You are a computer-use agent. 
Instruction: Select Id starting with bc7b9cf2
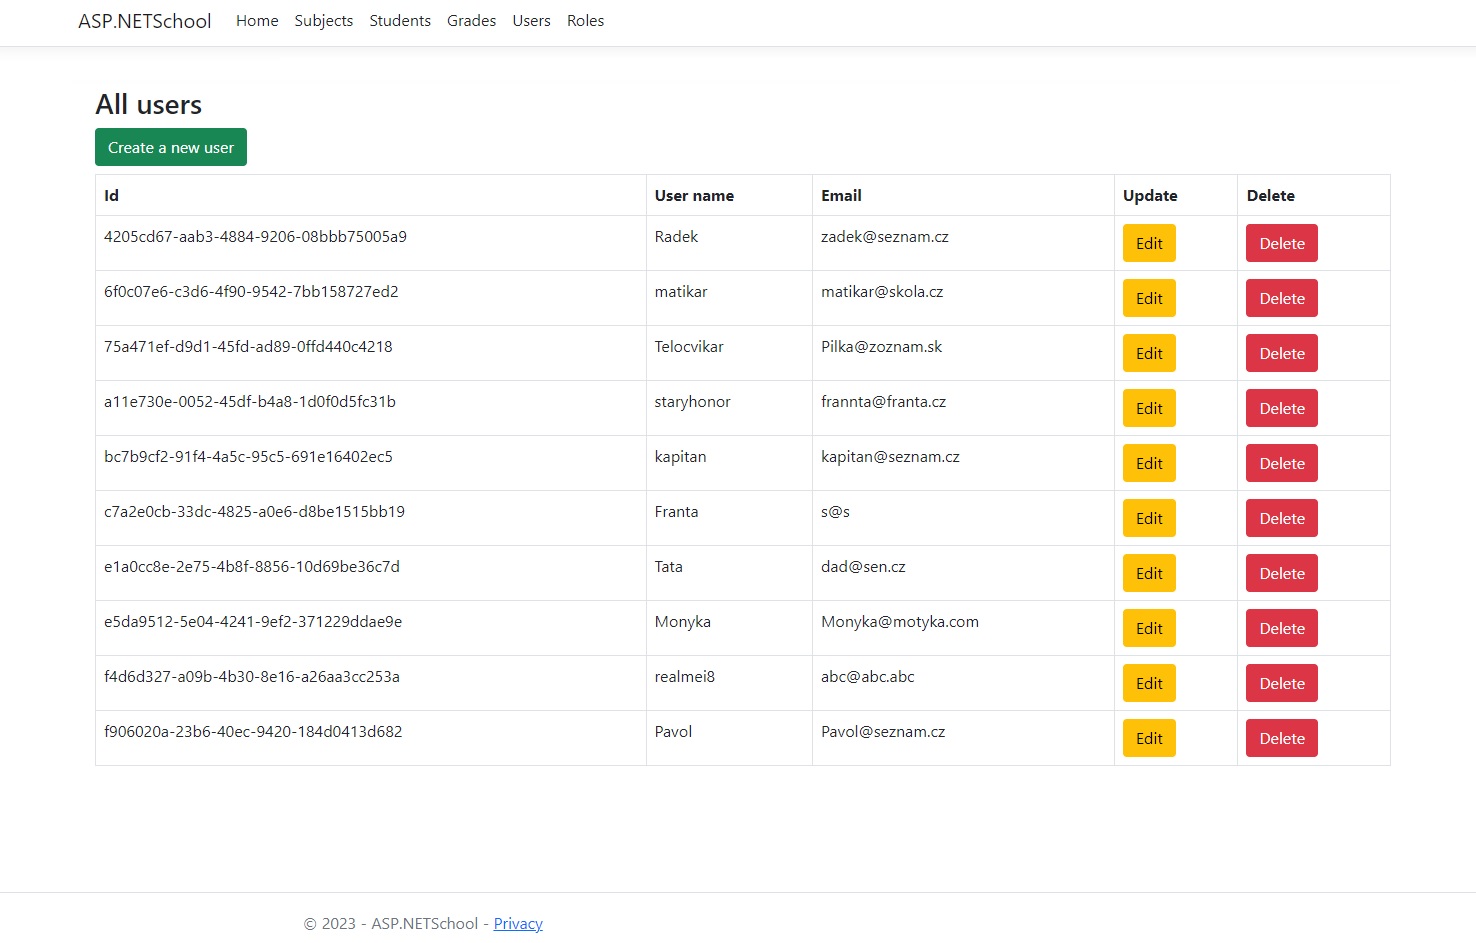pos(248,457)
